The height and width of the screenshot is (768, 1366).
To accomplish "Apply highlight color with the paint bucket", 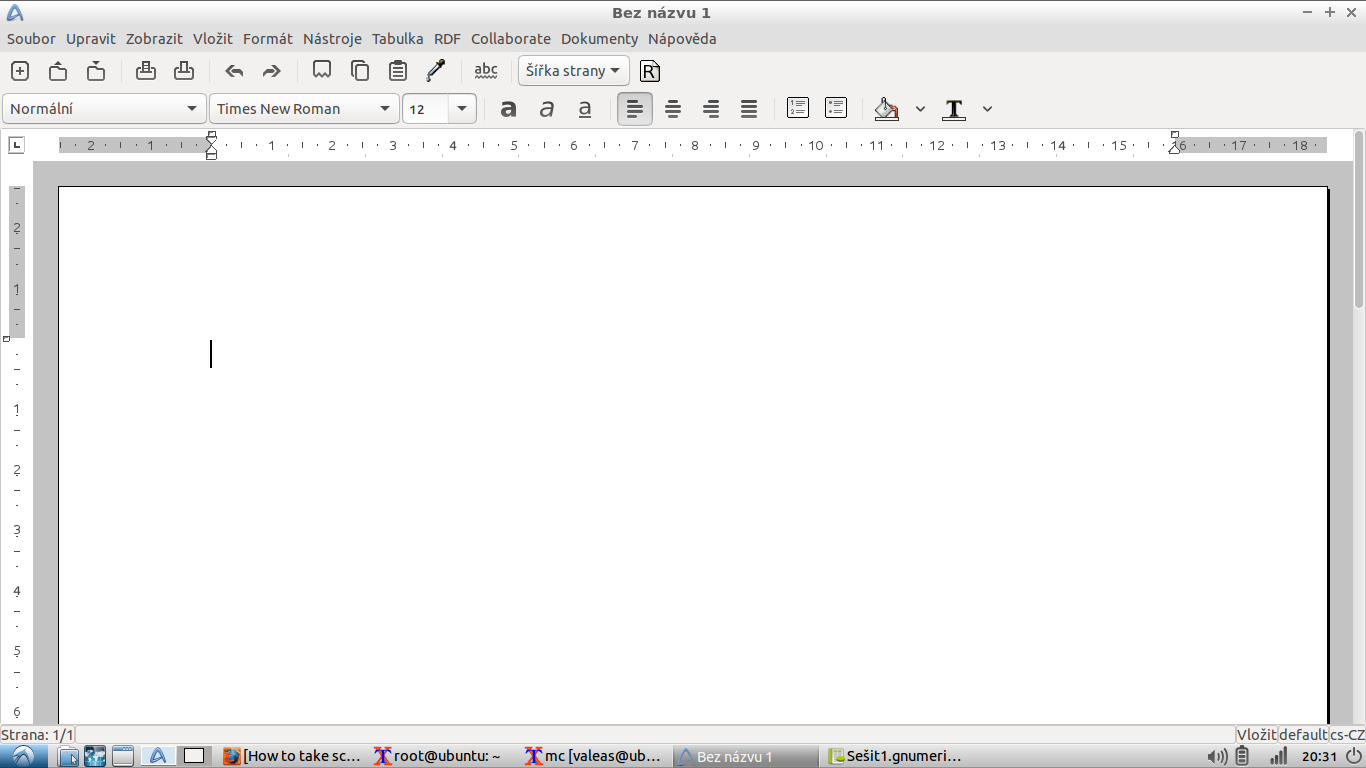I will [x=886, y=109].
